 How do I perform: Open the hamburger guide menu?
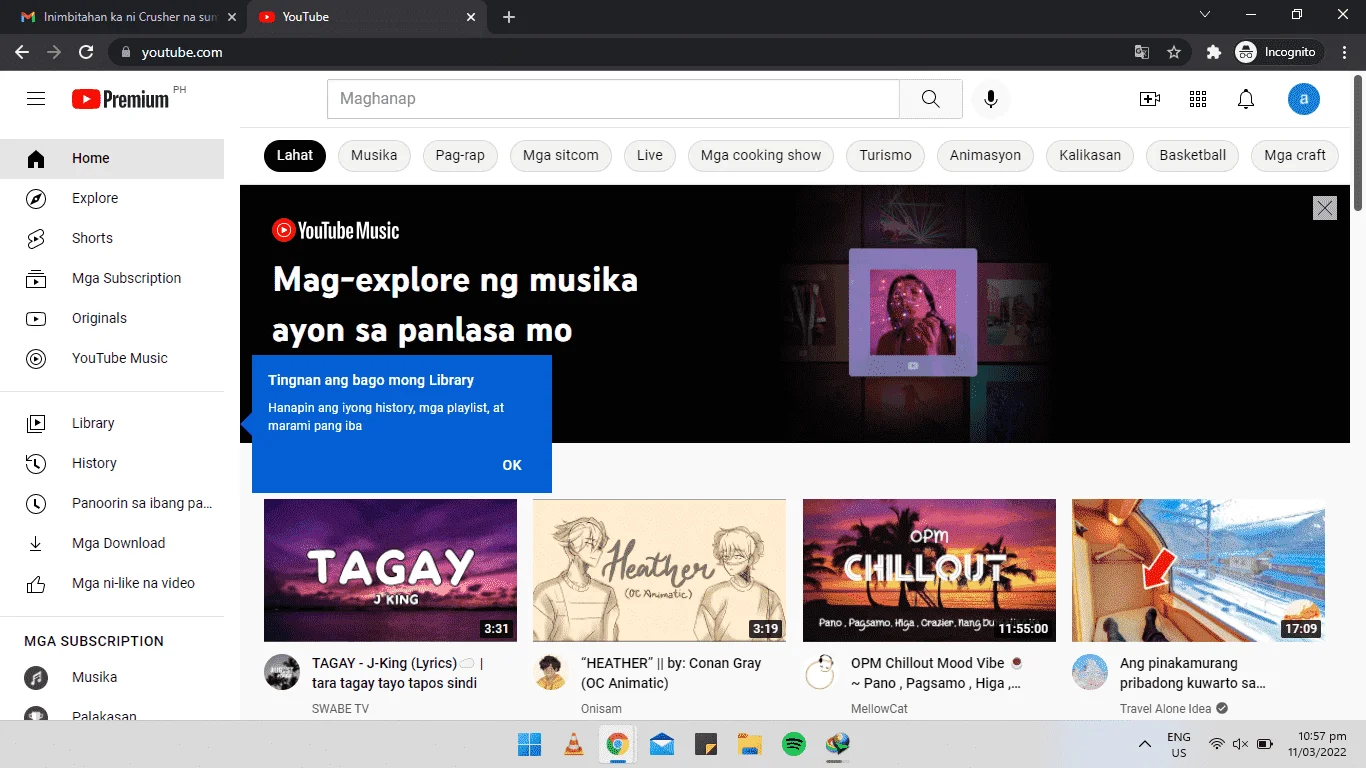coord(36,98)
